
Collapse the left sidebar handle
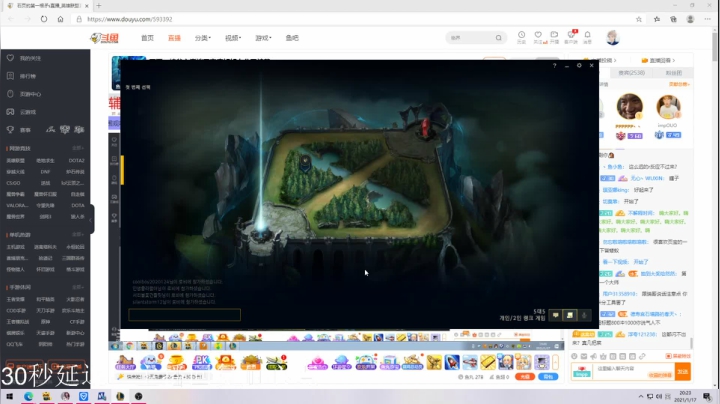click(91, 219)
